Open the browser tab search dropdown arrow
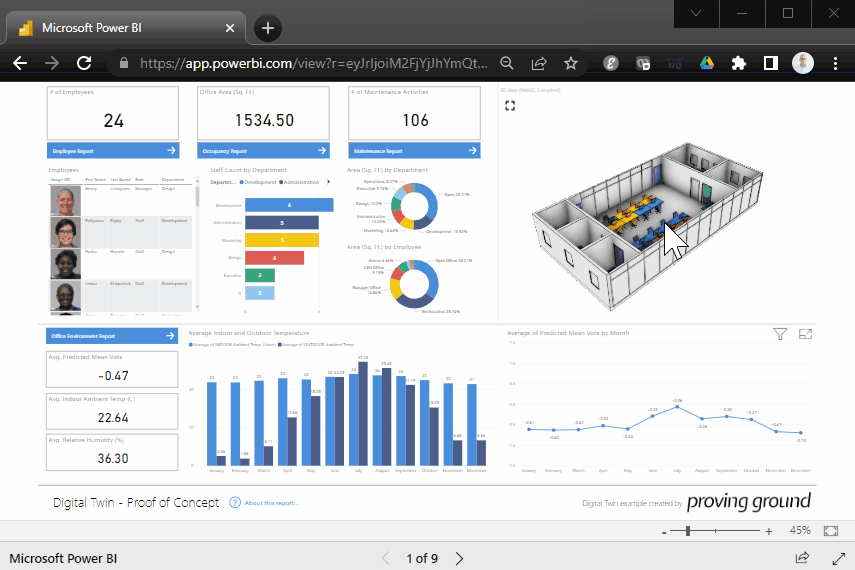The height and width of the screenshot is (570, 855). coord(696,14)
